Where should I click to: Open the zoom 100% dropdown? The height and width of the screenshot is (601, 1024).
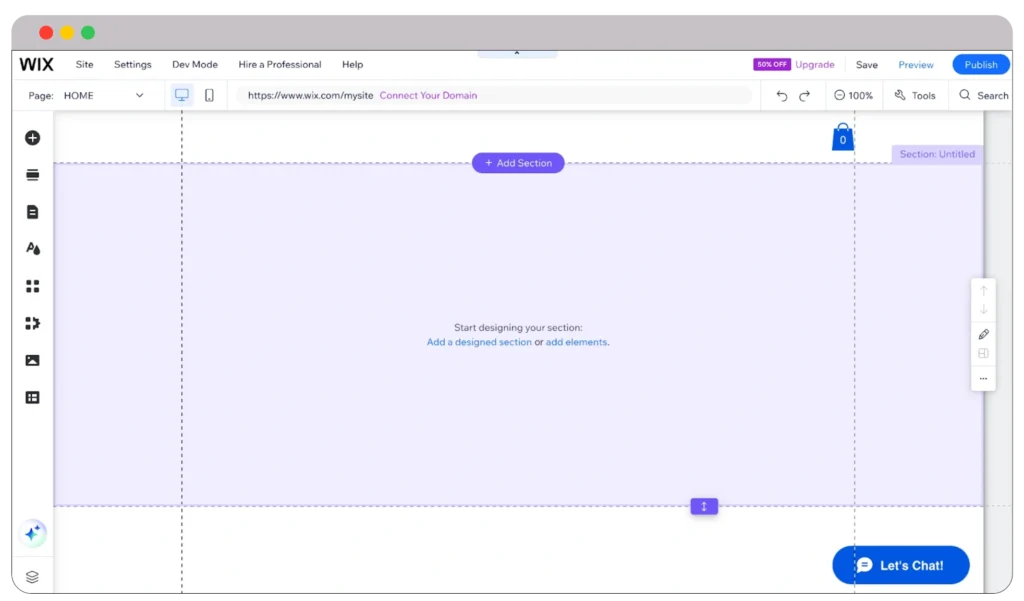pyautogui.click(x=854, y=95)
